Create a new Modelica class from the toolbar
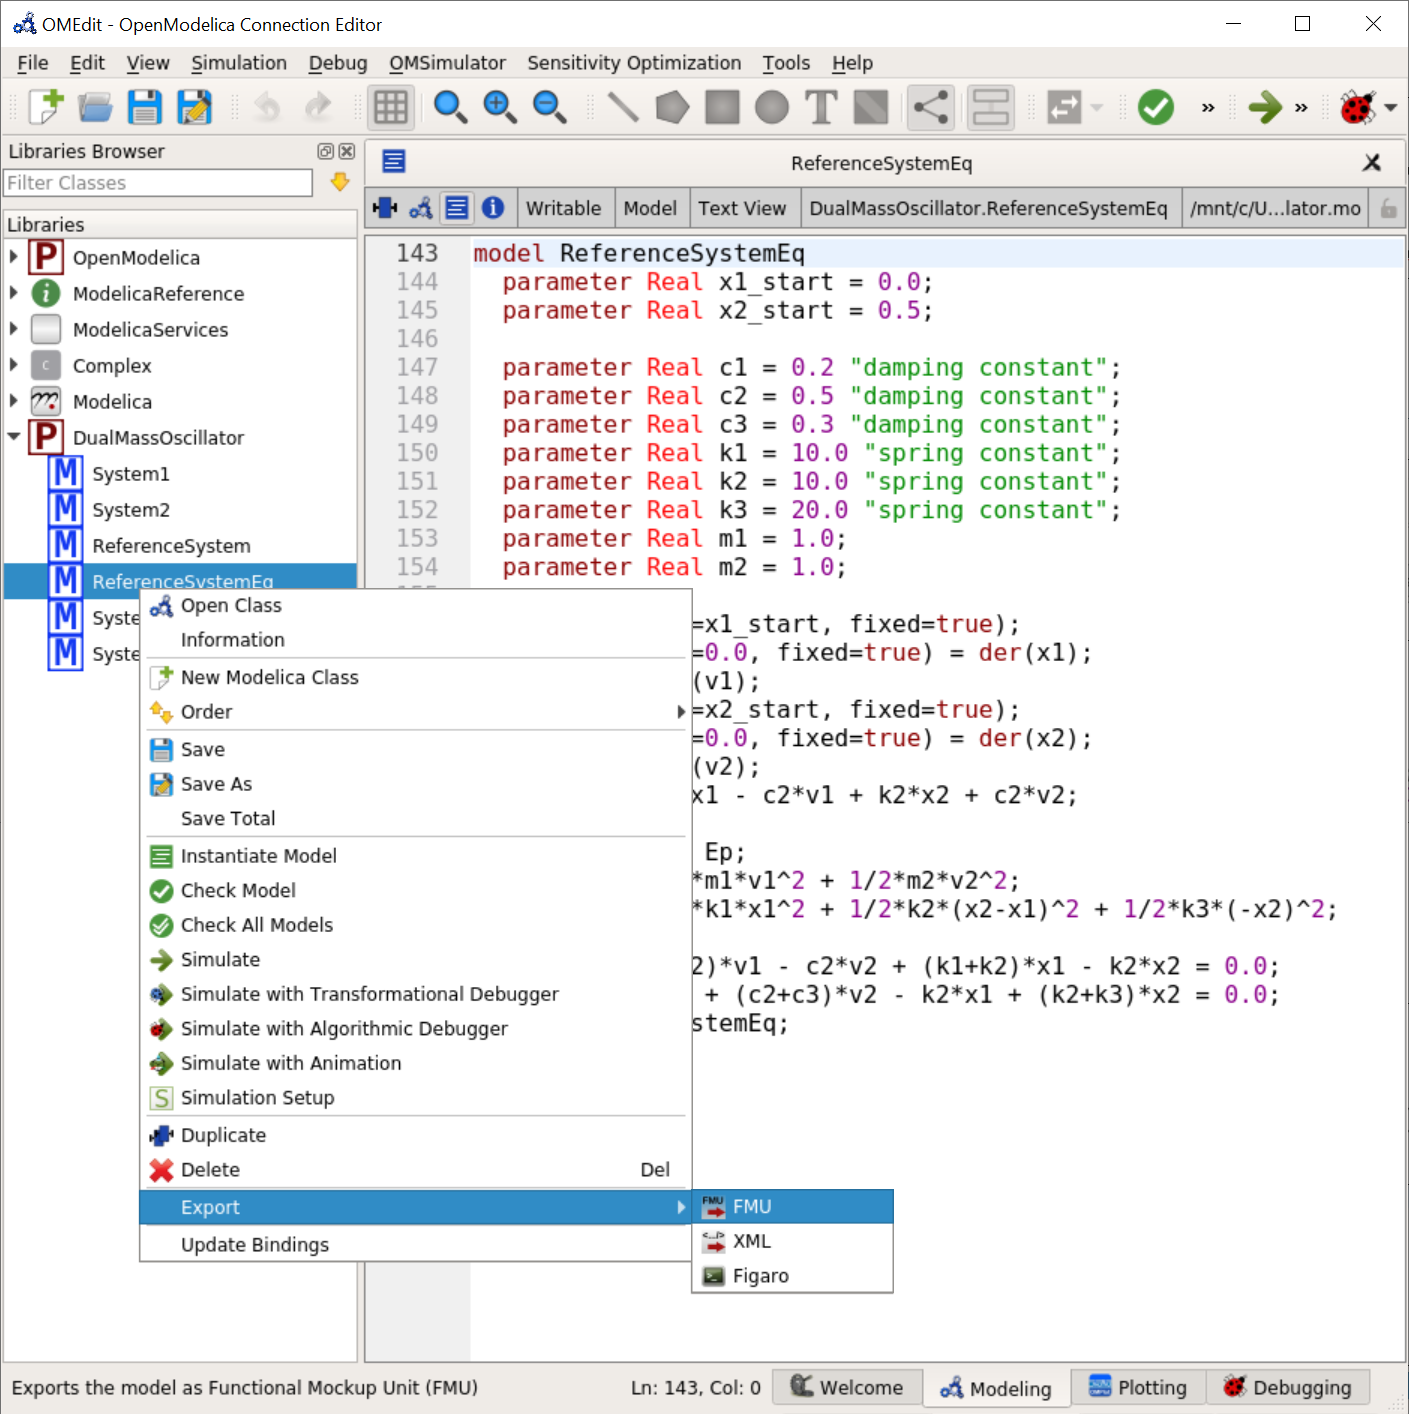1409x1414 pixels. click(44, 107)
